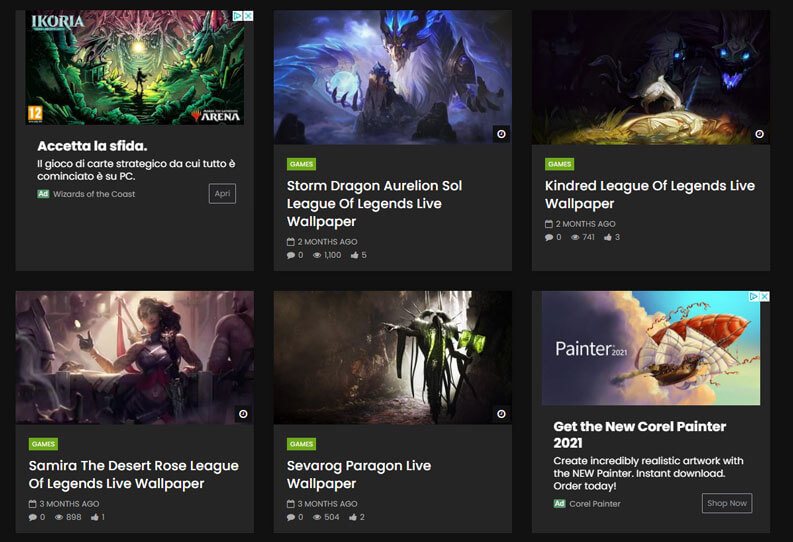Open the Samira Desert Rose wallpaper thumbnail
The height and width of the screenshot is (542, 793).
coord(135,357)
